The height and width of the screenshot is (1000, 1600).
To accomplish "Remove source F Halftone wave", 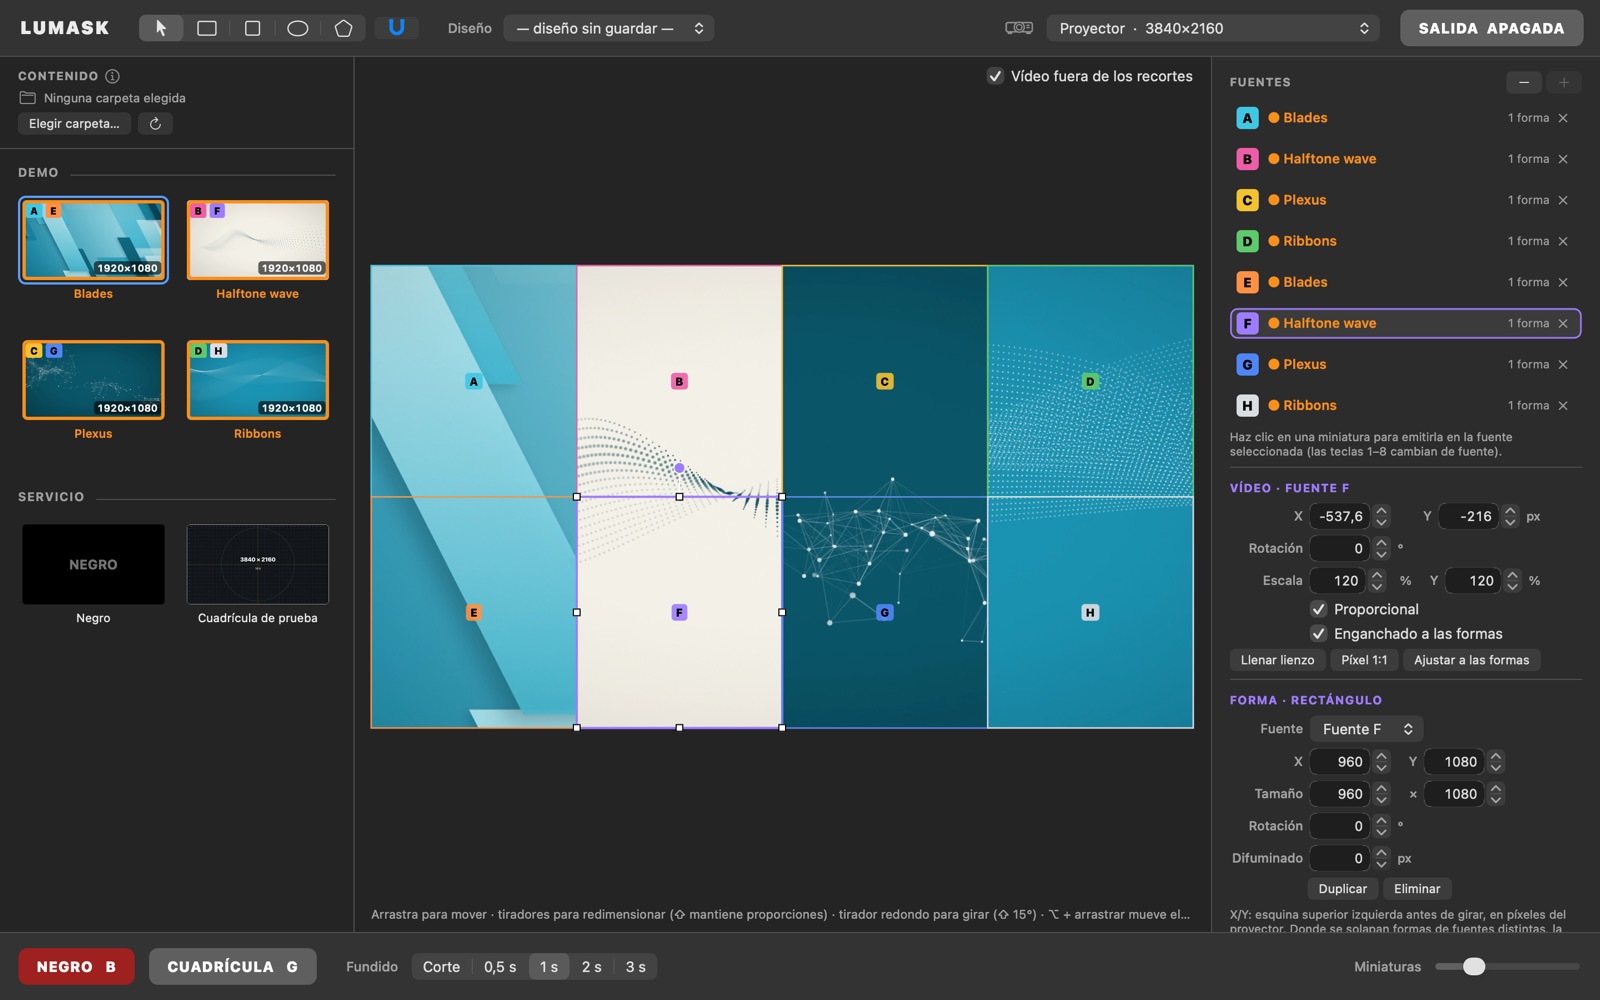I will click(x=1563, y=323).
